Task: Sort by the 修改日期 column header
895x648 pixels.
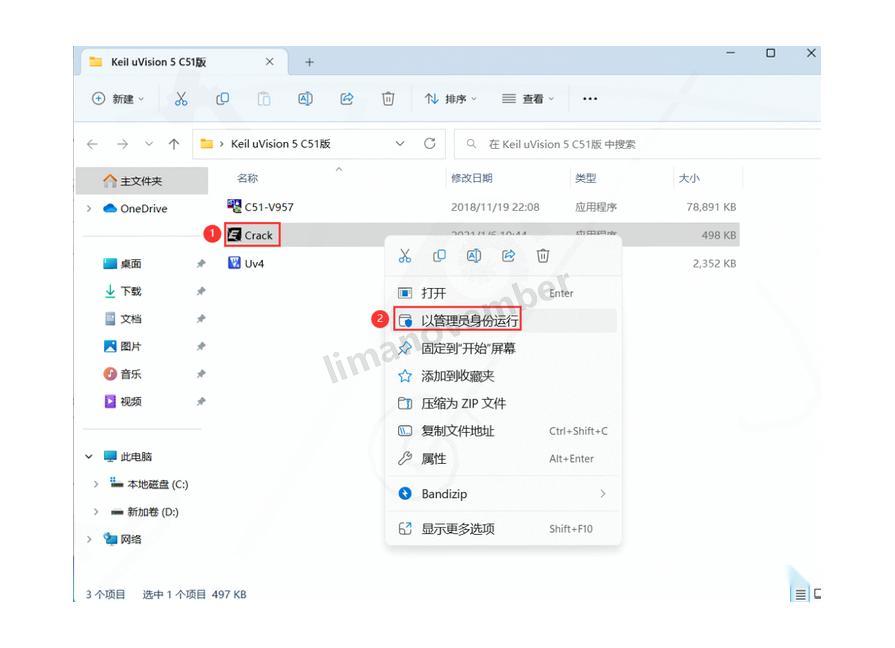Action: click(x=471, y=178)
